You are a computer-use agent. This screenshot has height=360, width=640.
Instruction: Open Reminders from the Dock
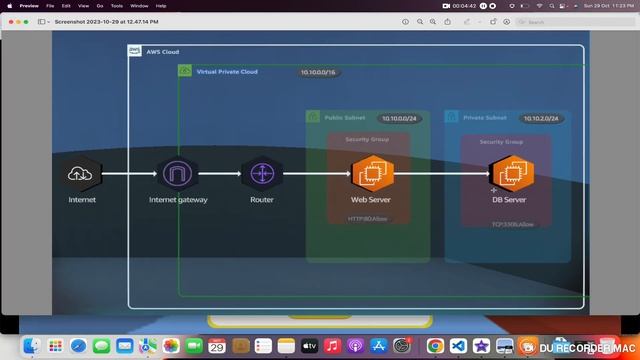pyautogui.click(x=263, y=346)
